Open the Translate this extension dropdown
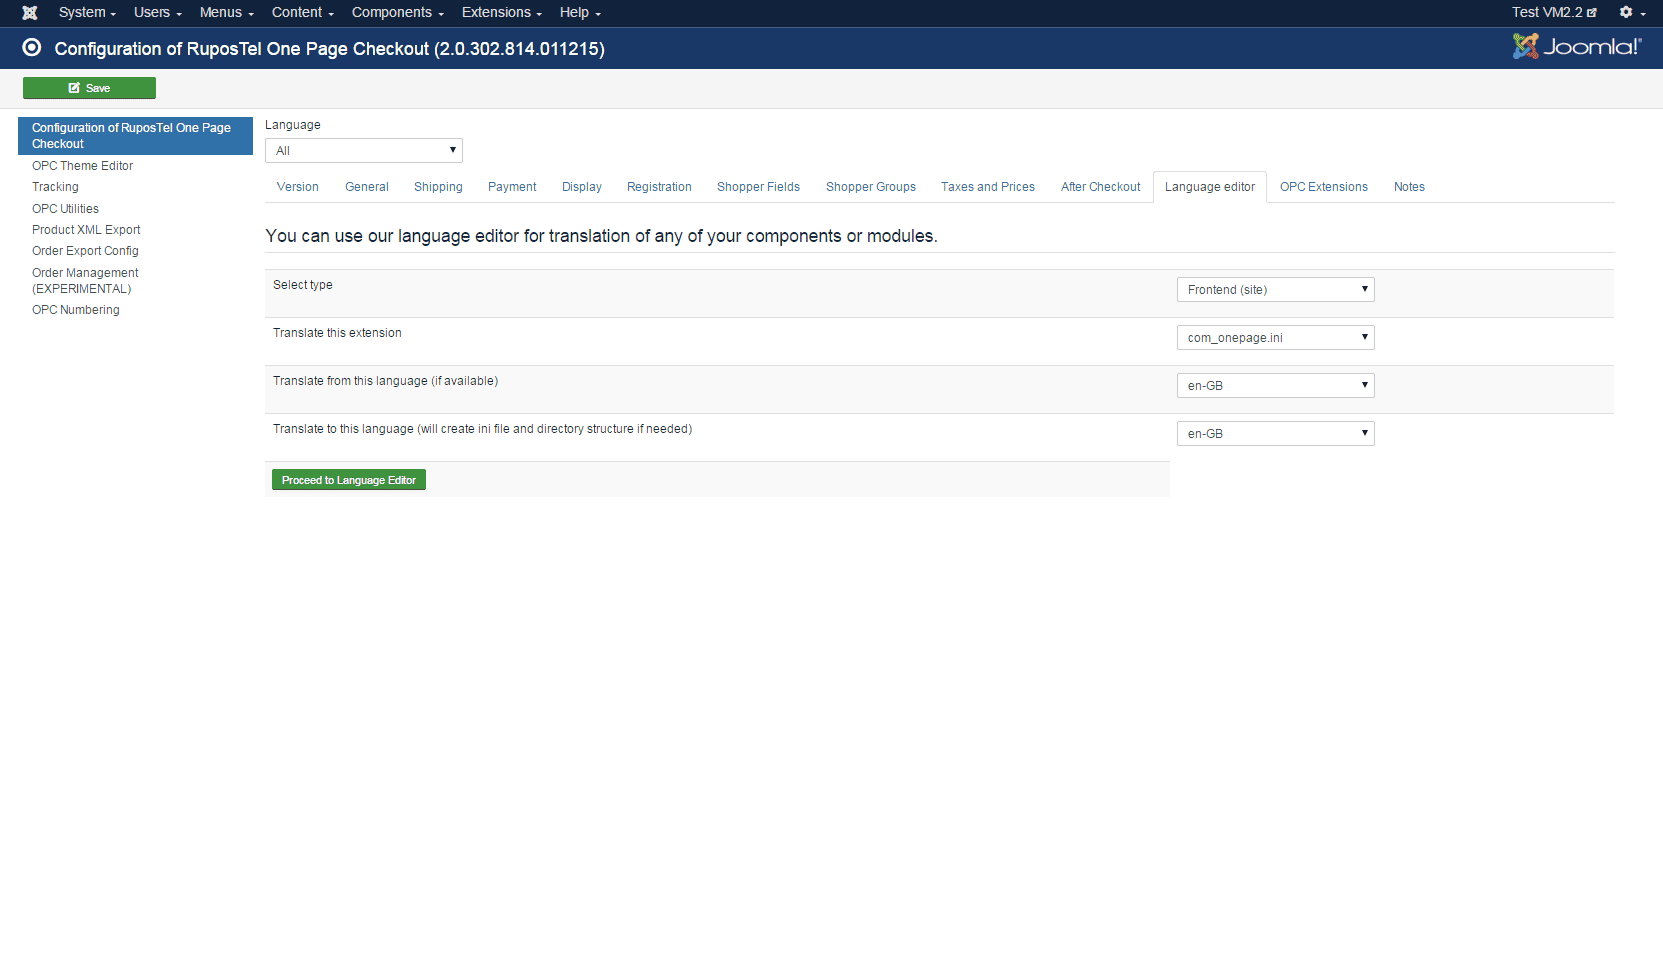1663x971 pixels. [1276, 338]
